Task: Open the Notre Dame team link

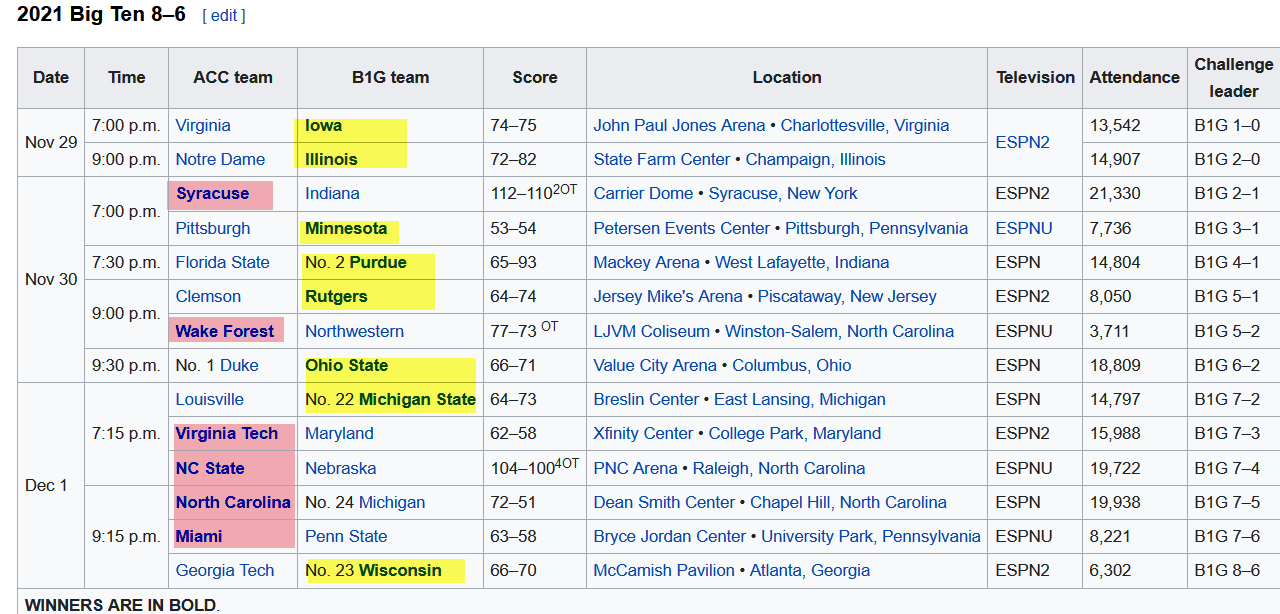Action: 220,159
